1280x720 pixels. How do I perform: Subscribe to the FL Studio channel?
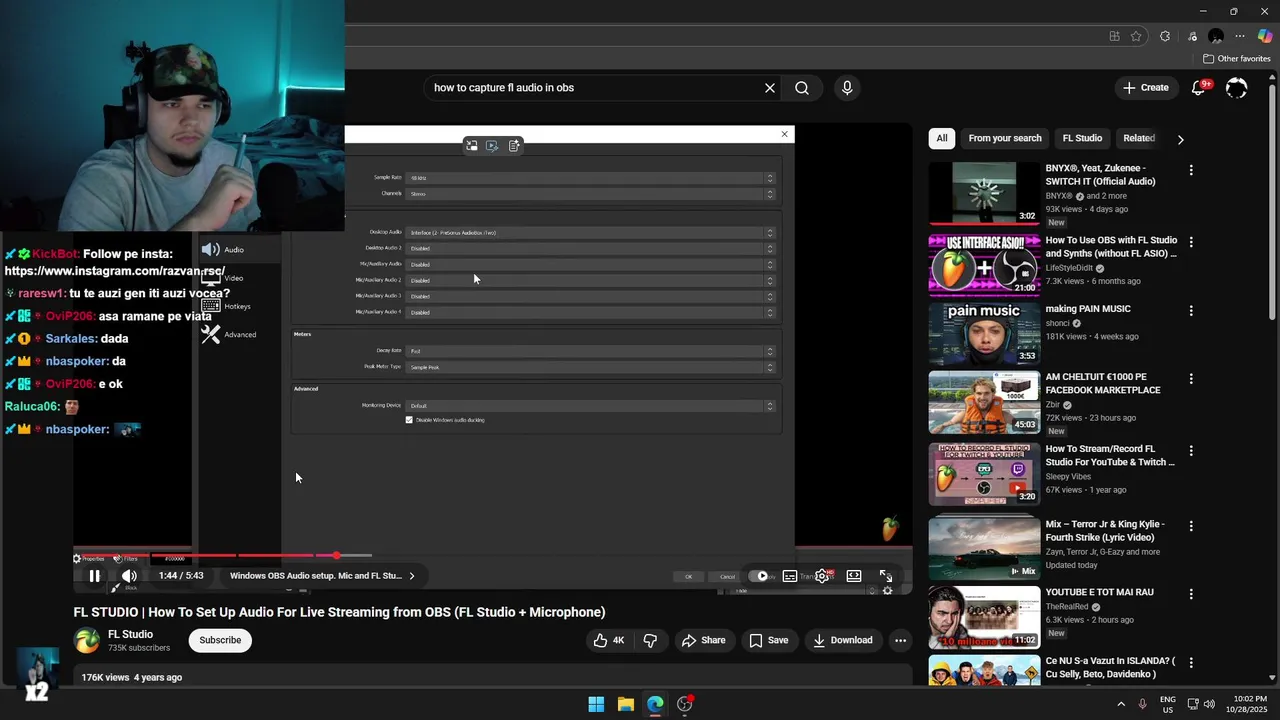click(220, 640)
